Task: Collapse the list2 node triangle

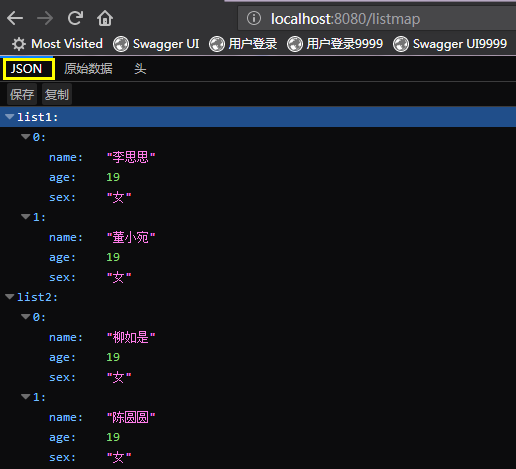Action: tap(9, 297)
